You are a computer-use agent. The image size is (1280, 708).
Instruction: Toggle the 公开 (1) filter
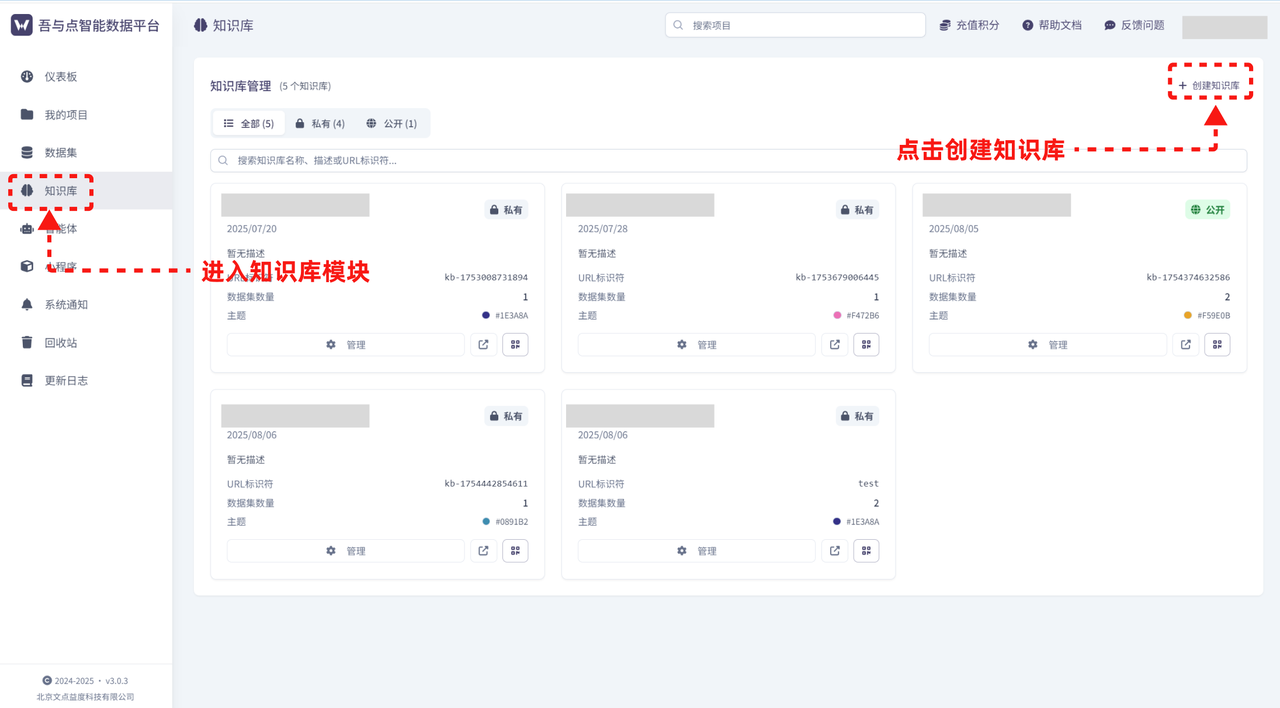tap(392, 123)
